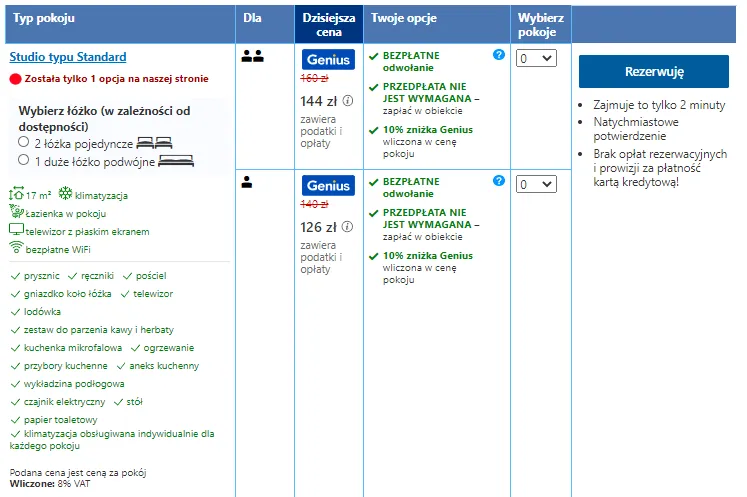Click the single-person occupancy icon
The height and width of the screenshot is (497, 747).
point(247,182)
